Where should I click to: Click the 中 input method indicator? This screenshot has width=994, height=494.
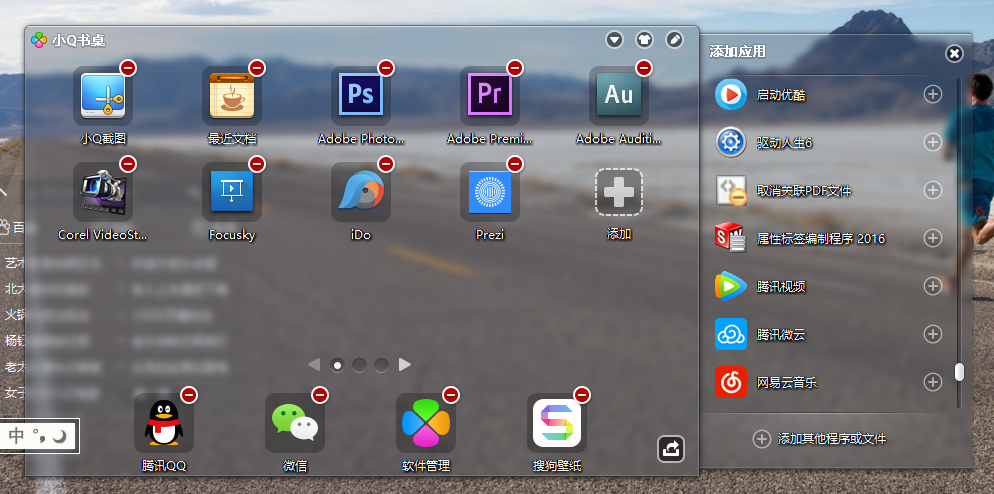(16, 436)
